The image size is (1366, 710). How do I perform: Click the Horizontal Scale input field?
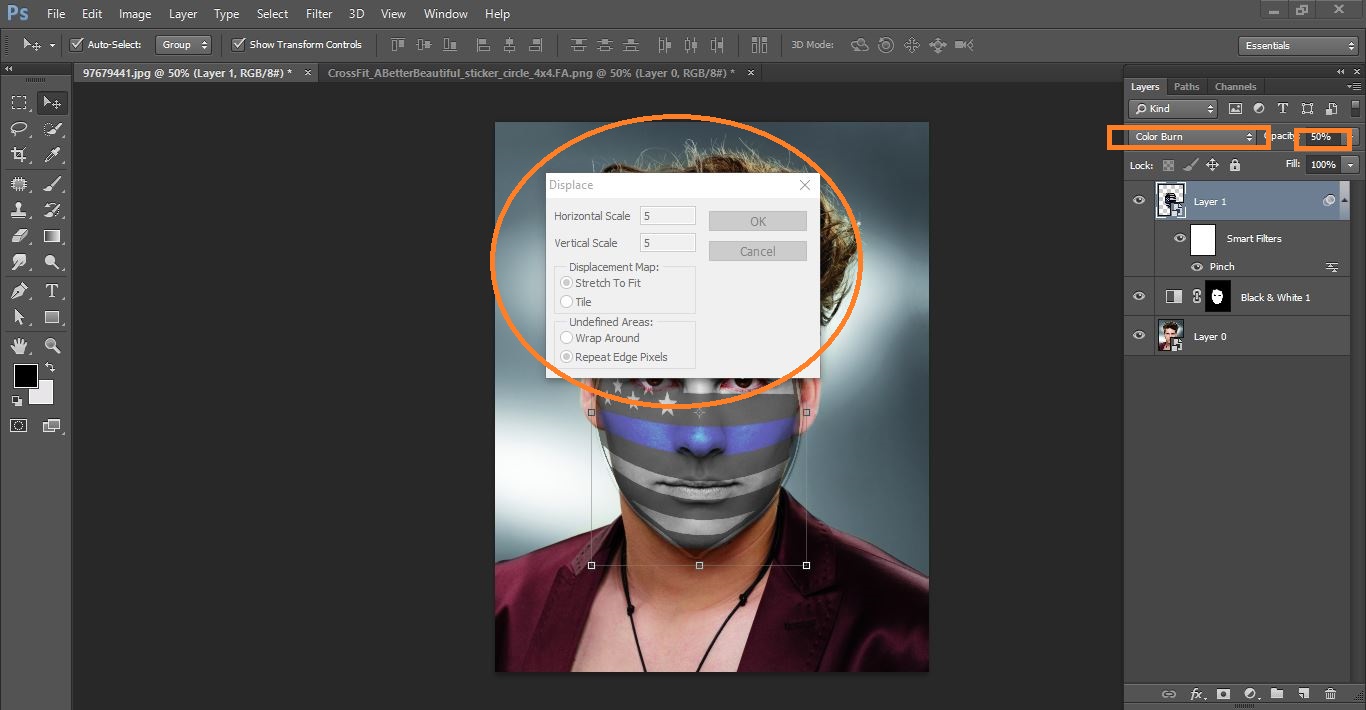667,215
